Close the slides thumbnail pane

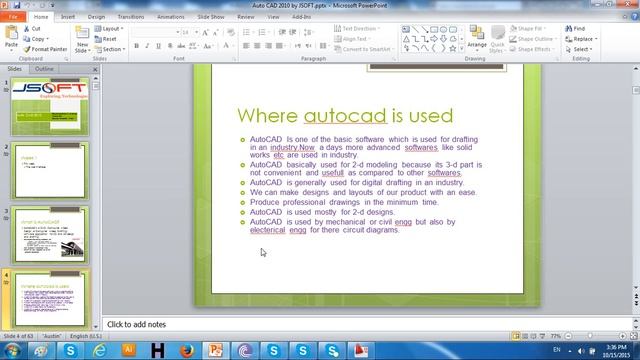coord(95,69)
